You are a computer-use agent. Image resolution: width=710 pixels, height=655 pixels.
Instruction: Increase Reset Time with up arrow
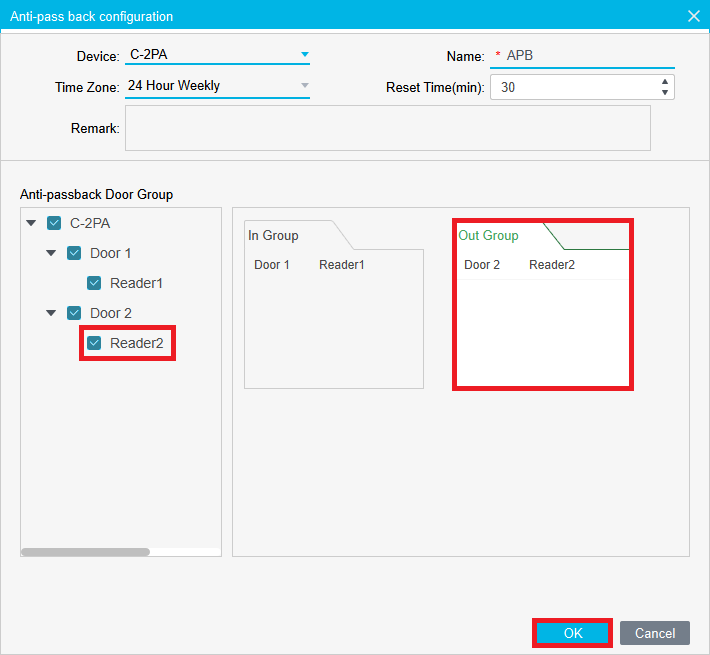coord(665,81)
